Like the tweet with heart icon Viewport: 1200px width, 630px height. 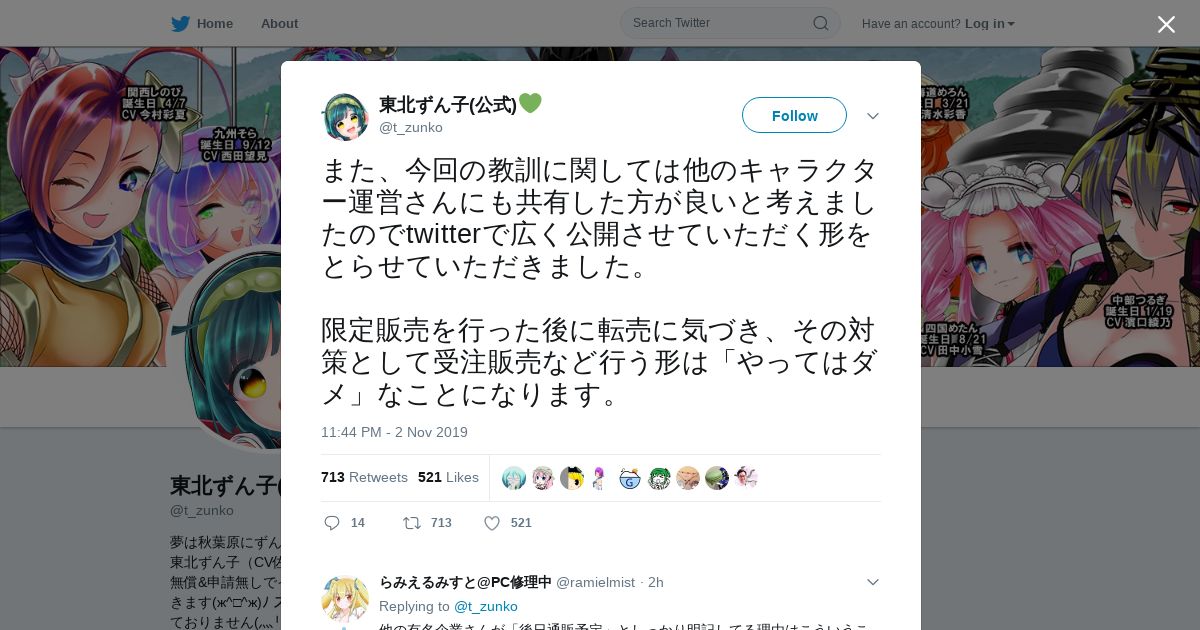492,523
